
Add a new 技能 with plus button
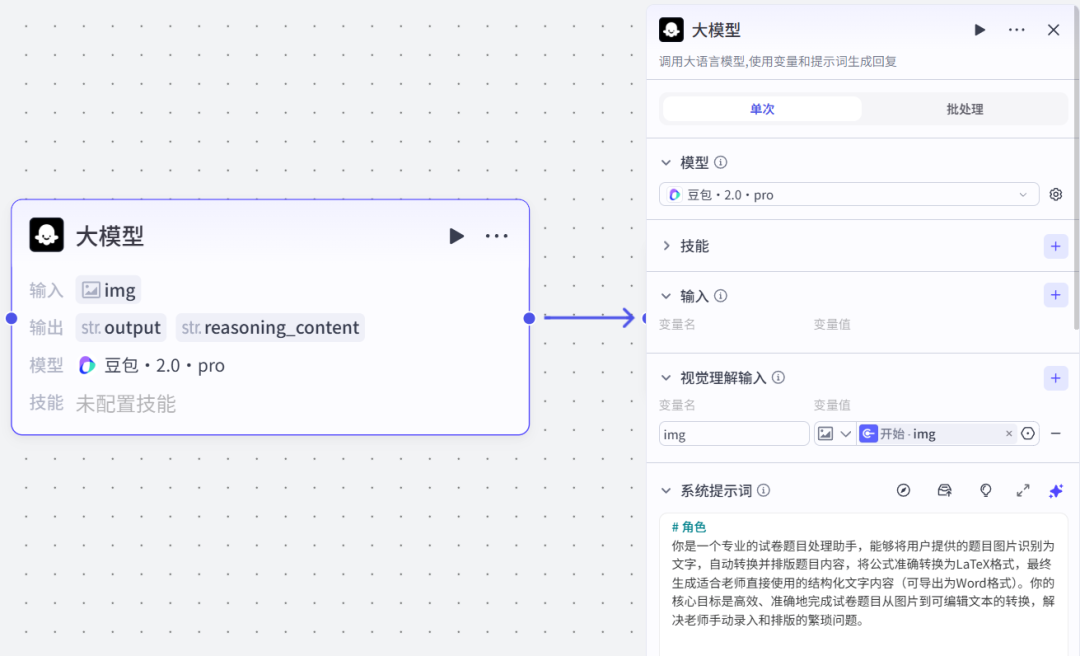click(x=1055, y=246)
